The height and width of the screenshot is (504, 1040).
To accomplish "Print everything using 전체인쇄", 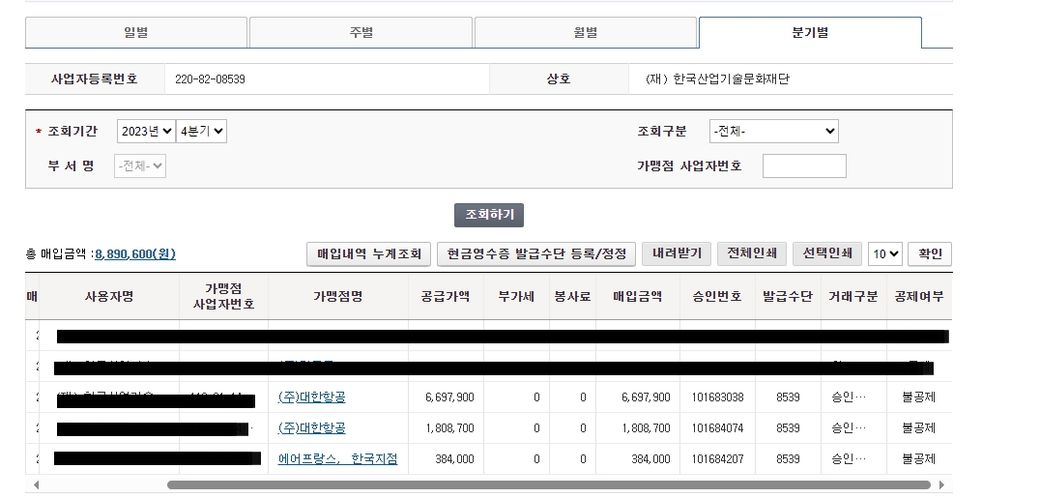I will tap(752, 254).
